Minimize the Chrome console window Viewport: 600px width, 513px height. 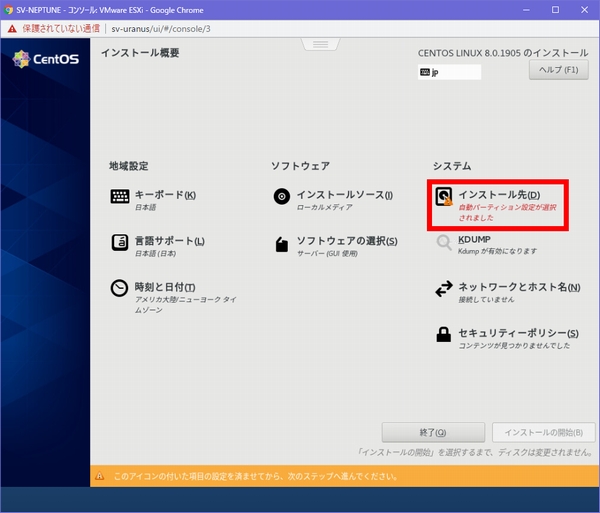pos(527,10)
